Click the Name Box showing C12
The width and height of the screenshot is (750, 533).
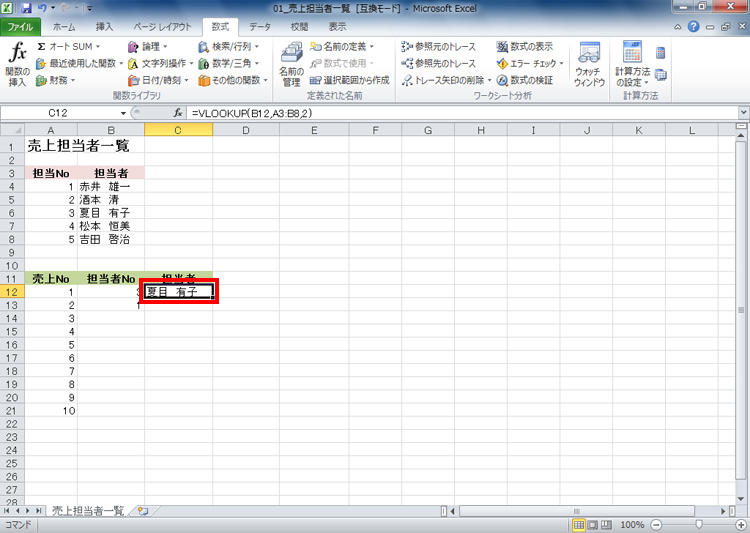pyautogui.click(x=59, y=113)
